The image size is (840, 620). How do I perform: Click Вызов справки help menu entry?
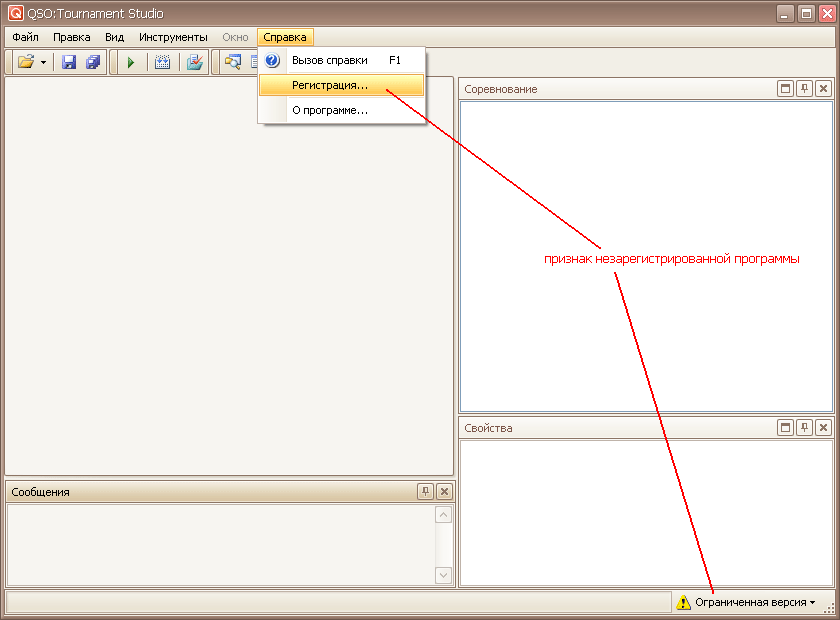coord(329,60)
